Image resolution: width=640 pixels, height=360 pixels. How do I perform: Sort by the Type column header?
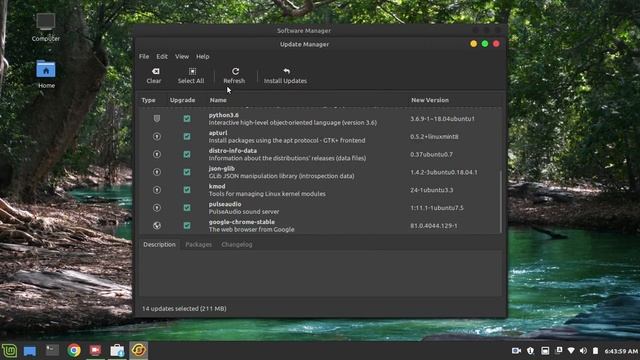click(x=149, y=100)
